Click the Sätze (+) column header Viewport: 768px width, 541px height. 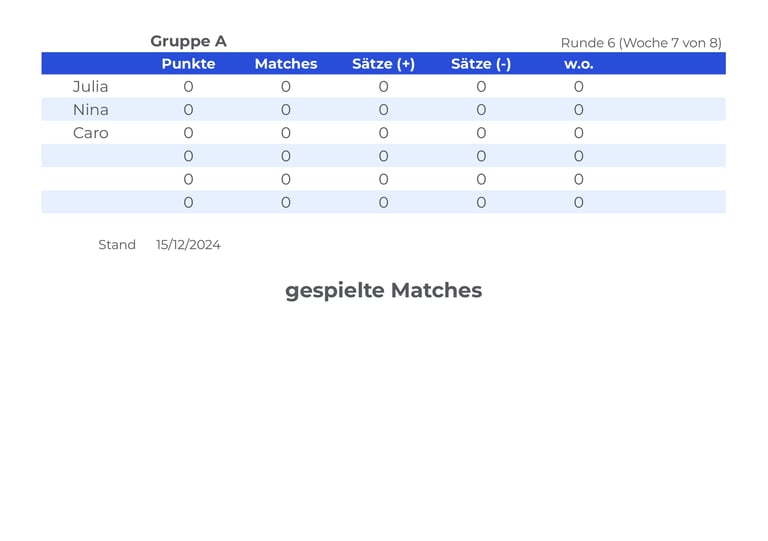pos(383,64)
